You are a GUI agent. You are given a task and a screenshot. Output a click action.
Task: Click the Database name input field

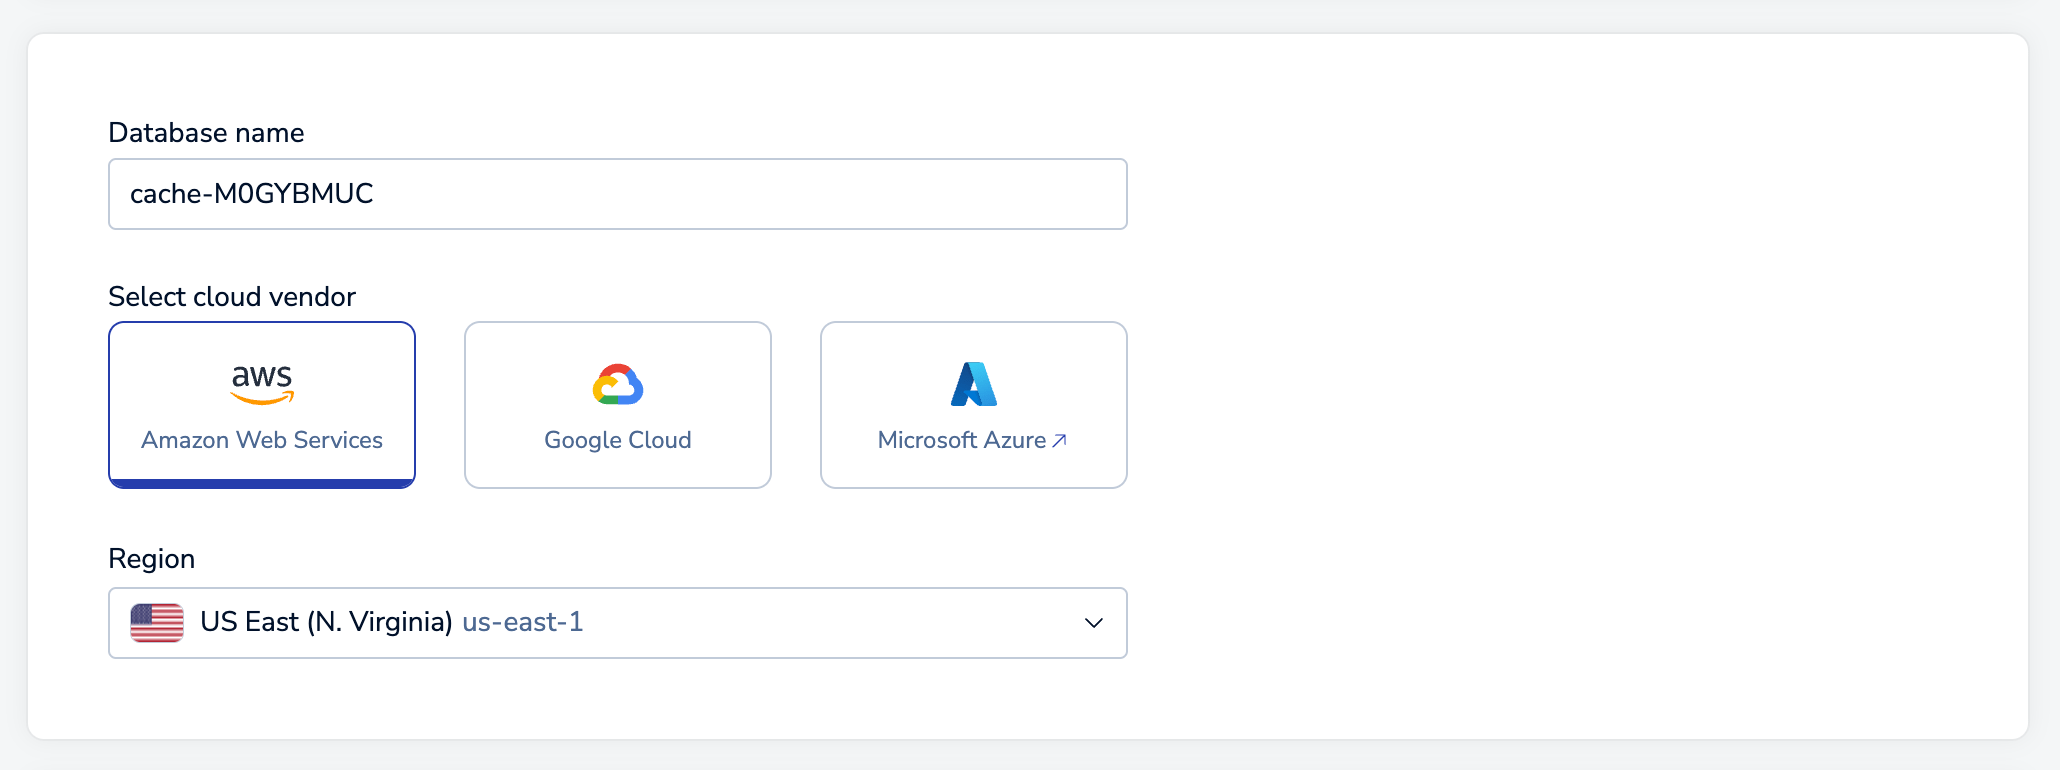pyautogui.click(x=618, y=194)
